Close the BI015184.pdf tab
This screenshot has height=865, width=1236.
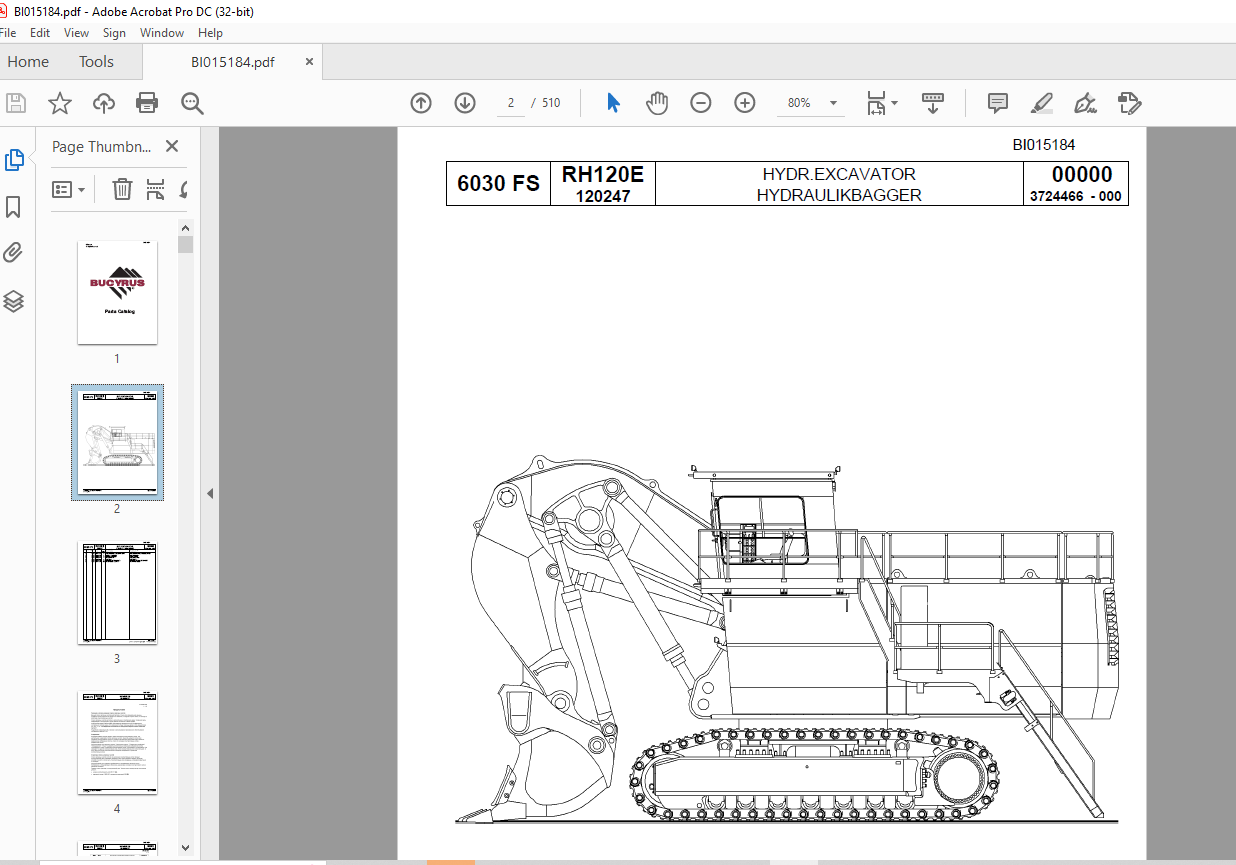(x=309, y=62)
